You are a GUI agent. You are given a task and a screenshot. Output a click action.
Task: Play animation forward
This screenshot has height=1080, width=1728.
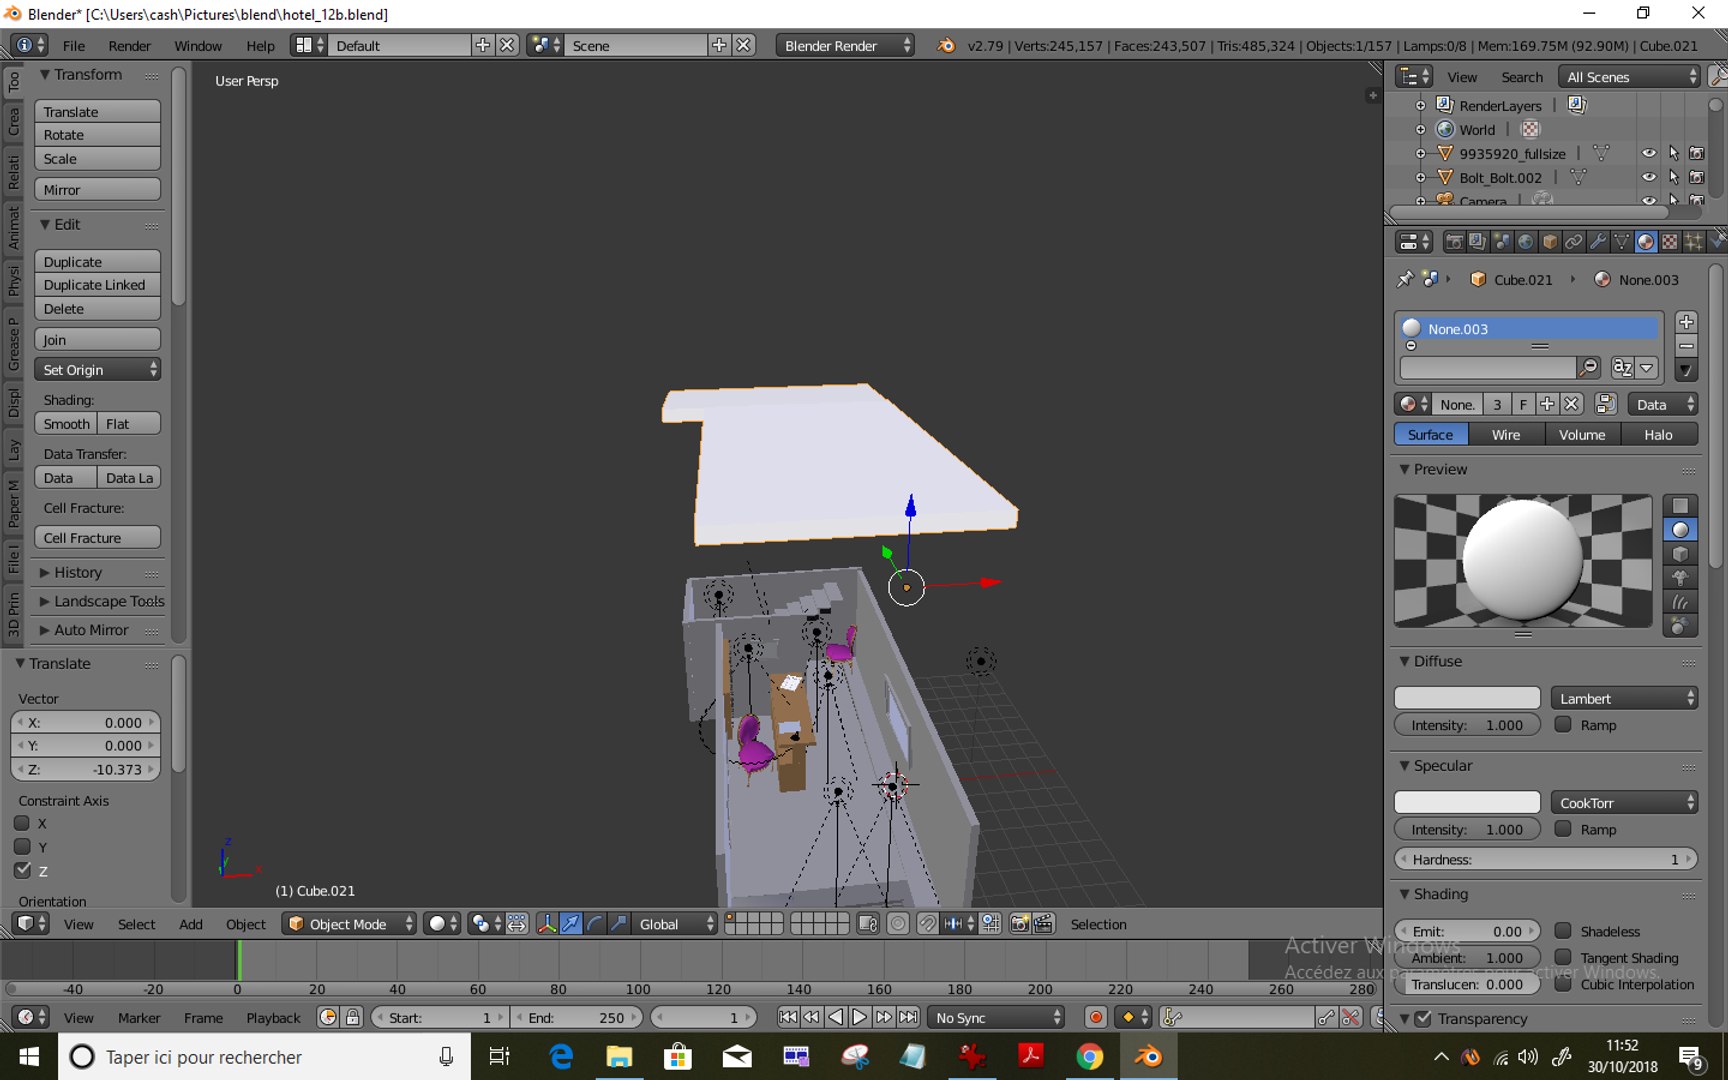pos(859,1017)
